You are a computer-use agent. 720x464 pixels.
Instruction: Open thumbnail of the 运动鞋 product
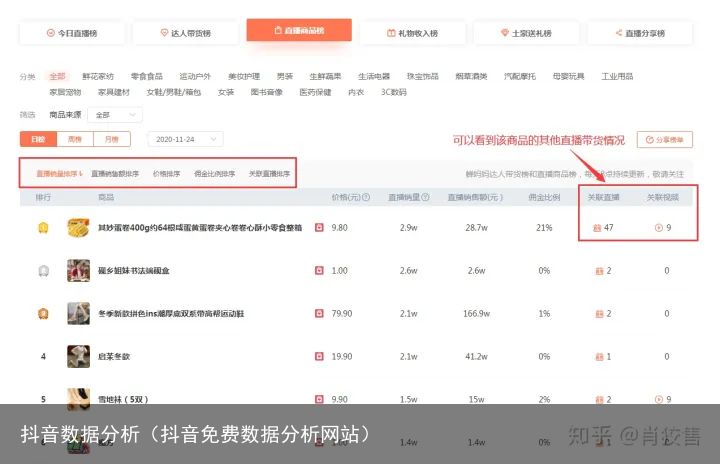[x=79, y=313]
